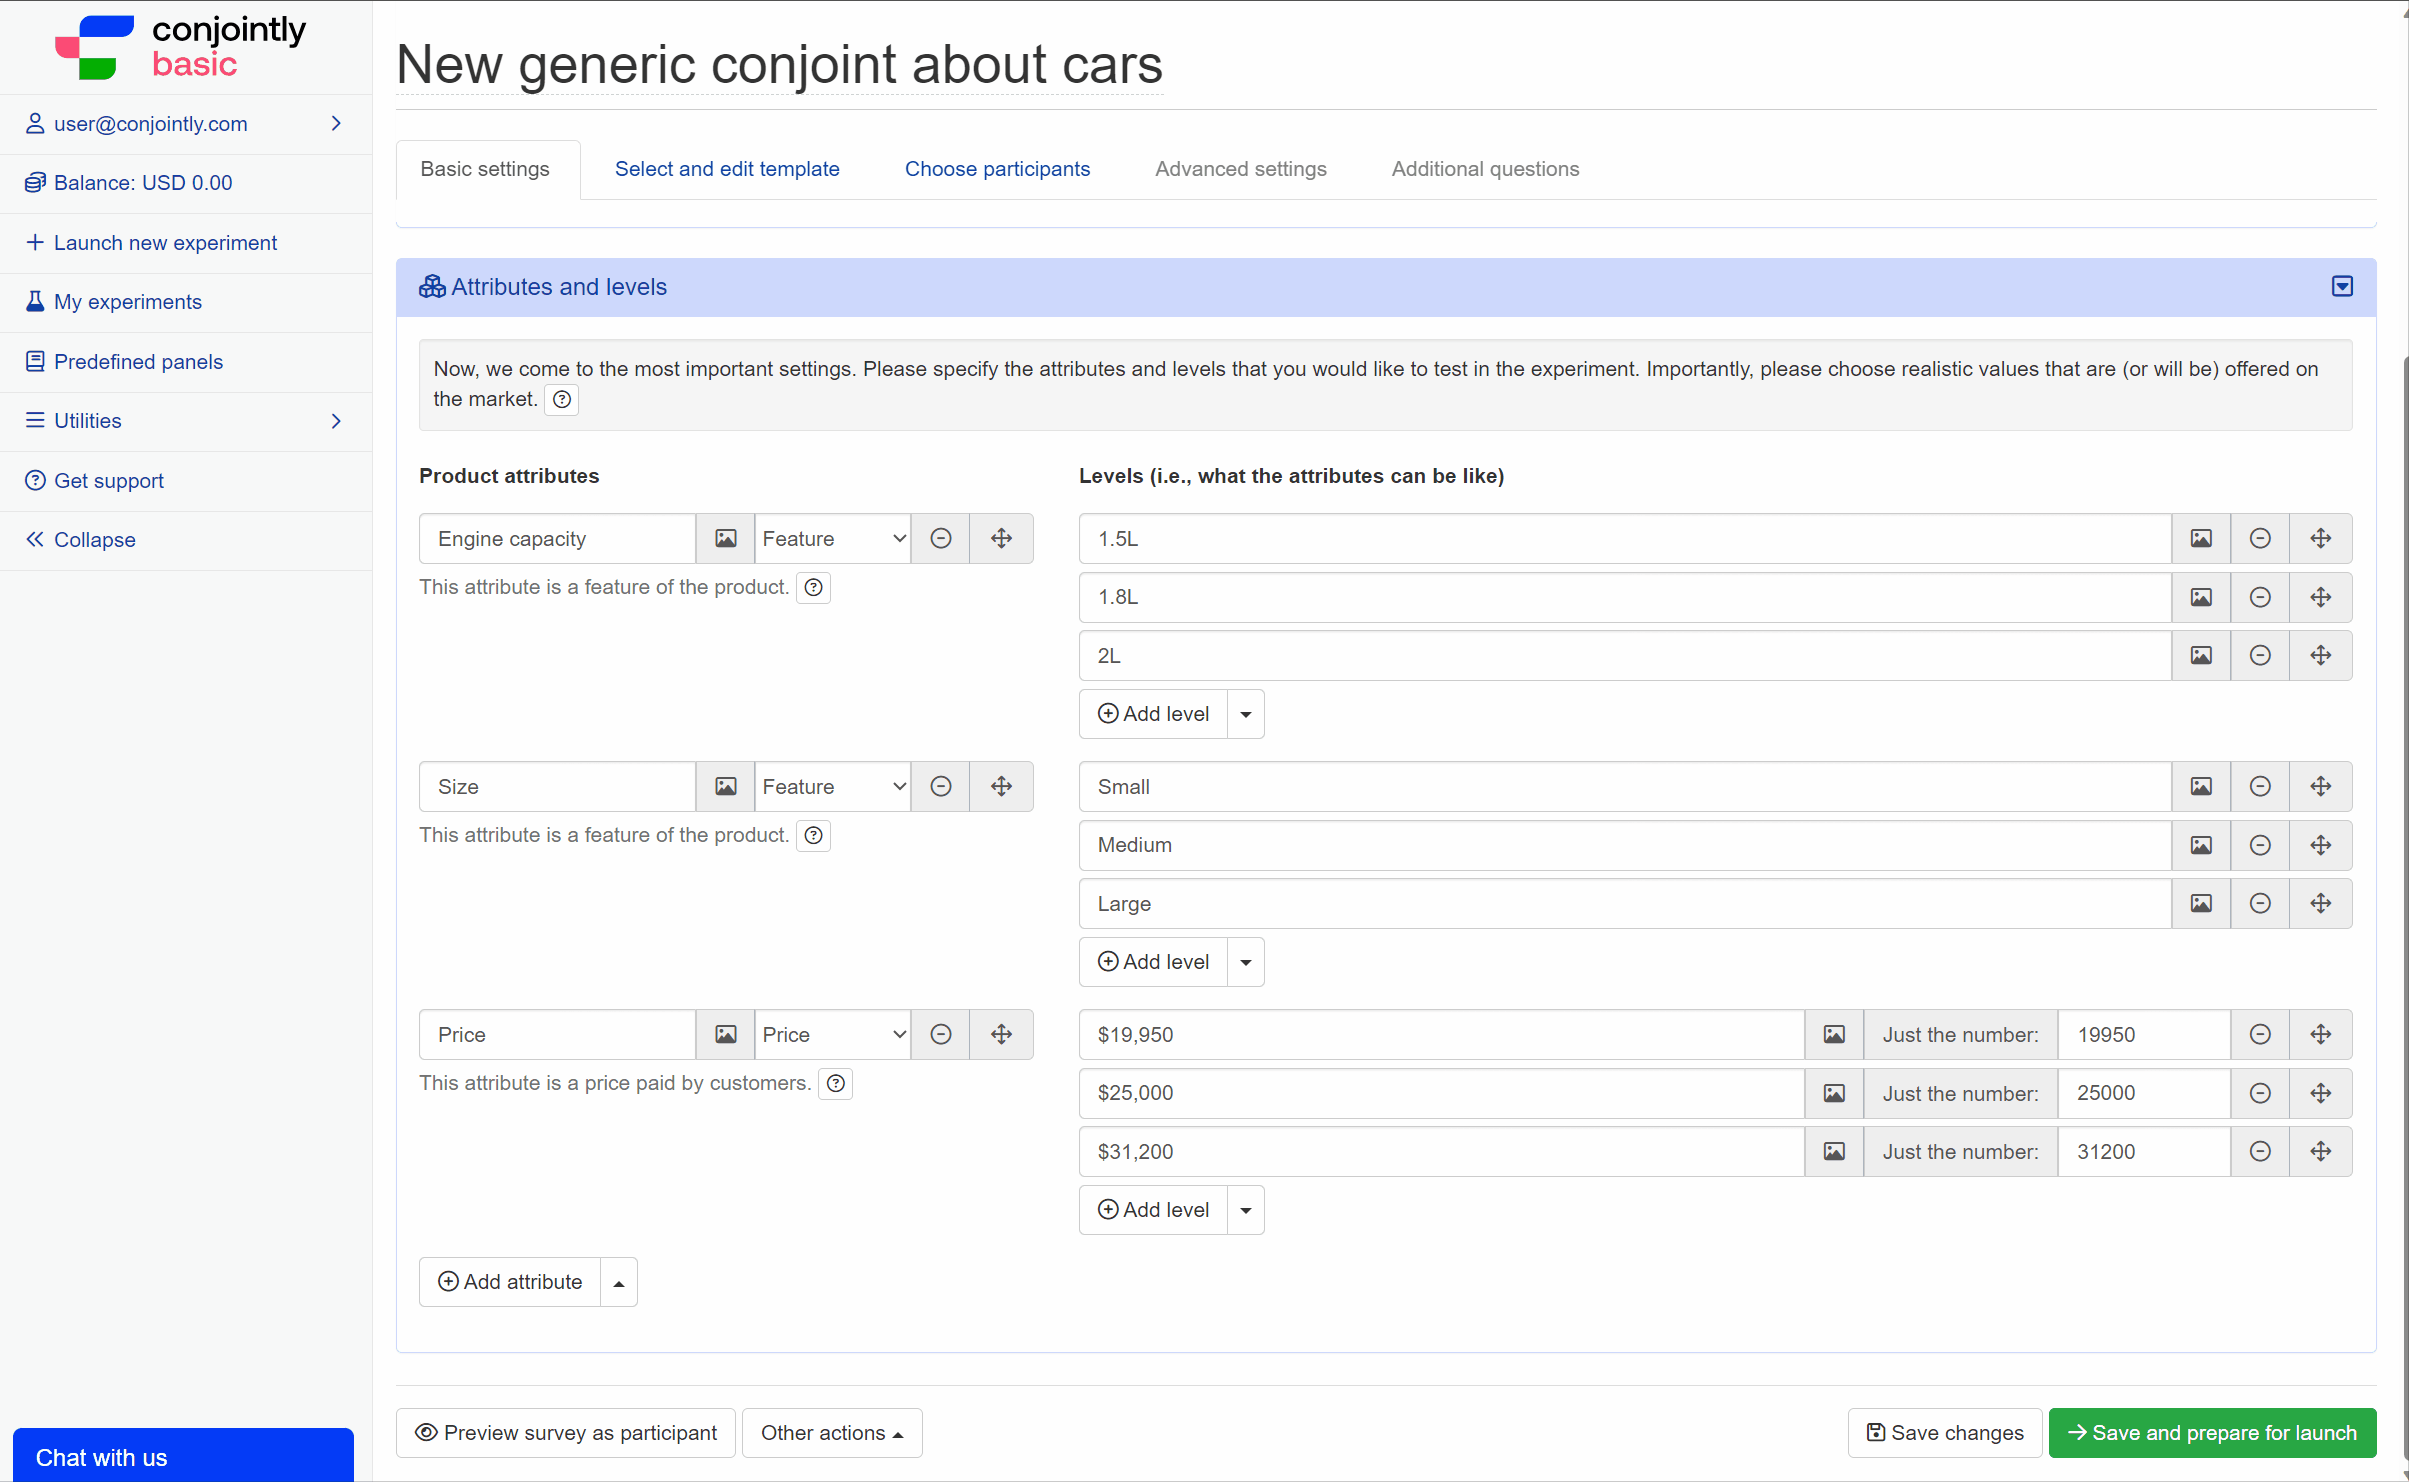
Task: Expand Add level options under Size
Action: coord(1245,963)
